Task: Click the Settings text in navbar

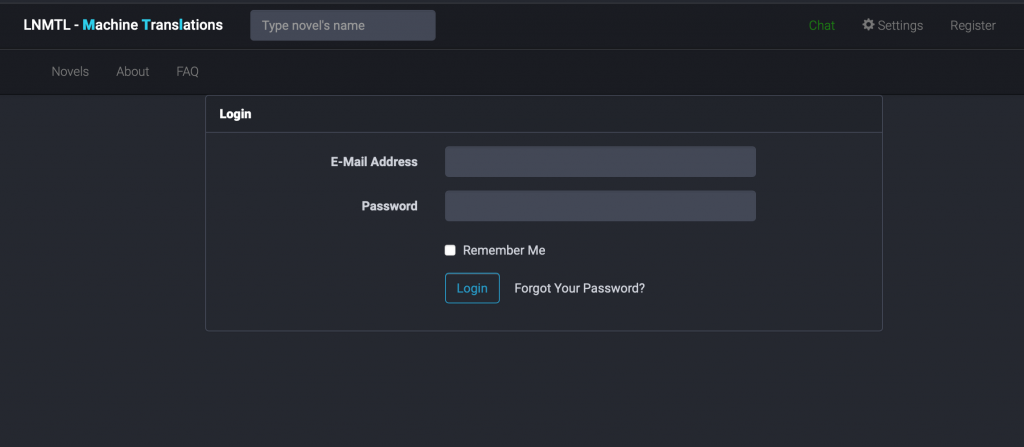Action: pos(900,25)
